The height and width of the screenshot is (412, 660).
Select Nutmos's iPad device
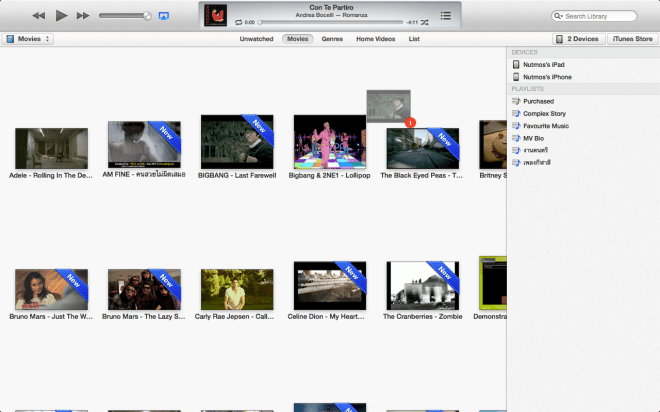(x=546, y=64)
